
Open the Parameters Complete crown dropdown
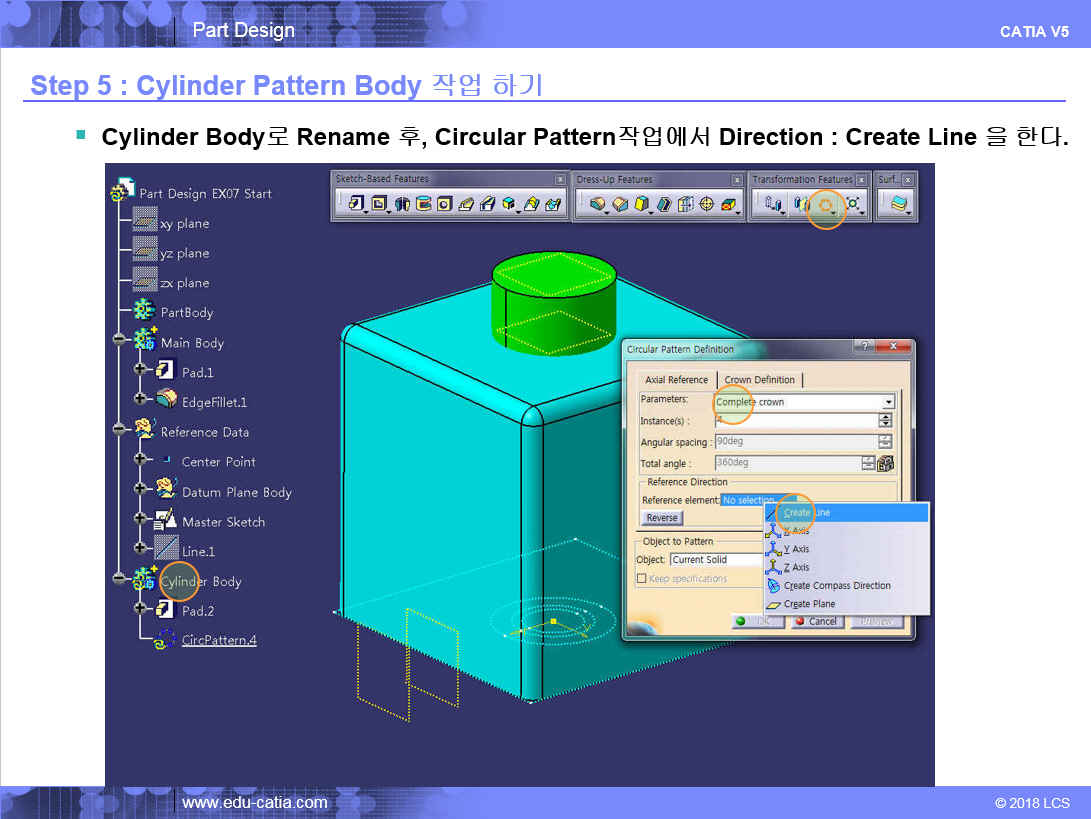coord(888,402)
